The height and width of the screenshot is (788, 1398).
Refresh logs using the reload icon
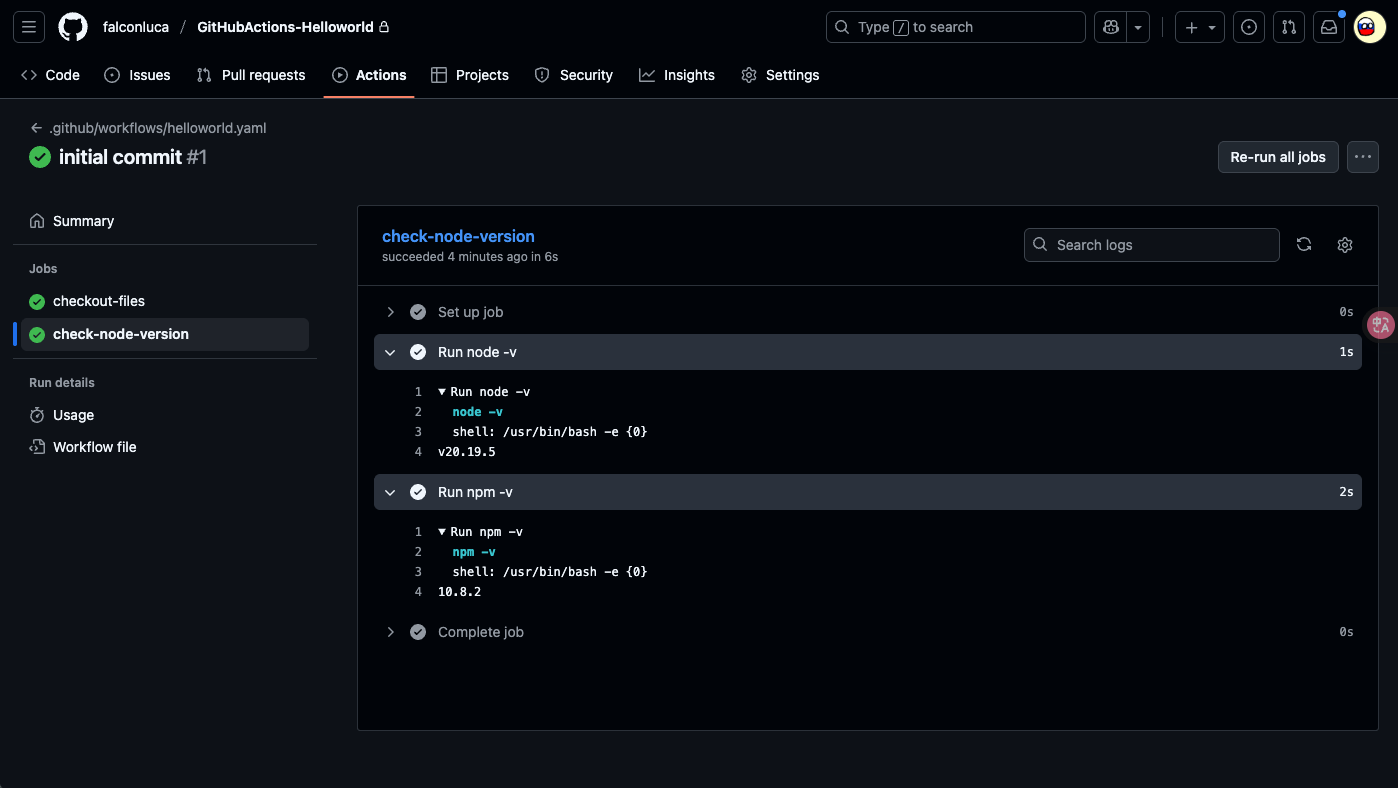(1304, 245)
